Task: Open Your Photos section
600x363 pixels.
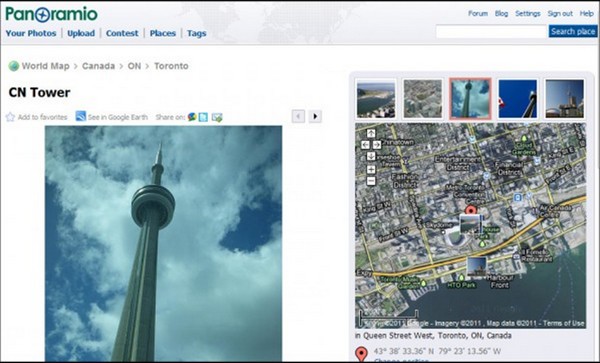Action: (x=31, y=33)
